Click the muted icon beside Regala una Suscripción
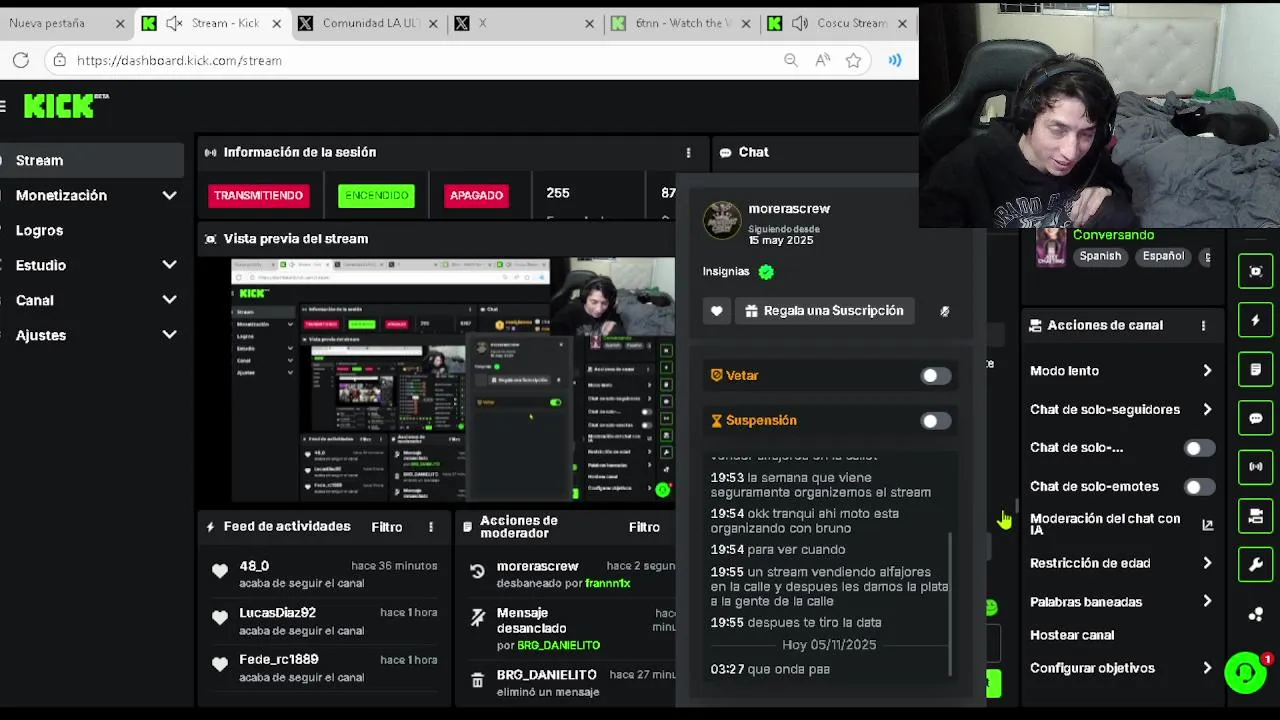Screen dimensions: 1280x720 [944, 311]
